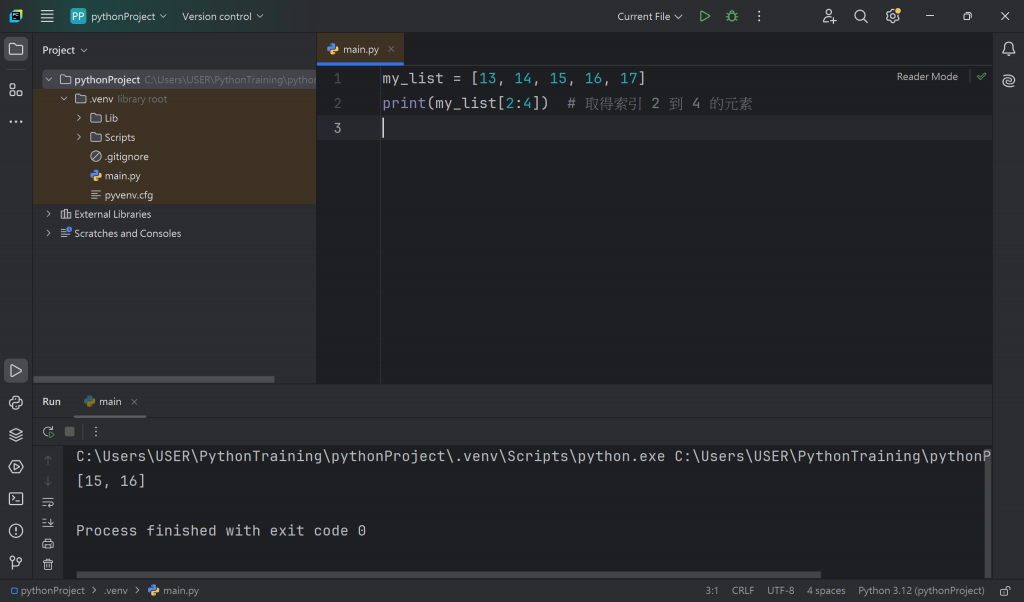Open Code With Me add-user icon

pyautogui.click(x=829, y=16)
